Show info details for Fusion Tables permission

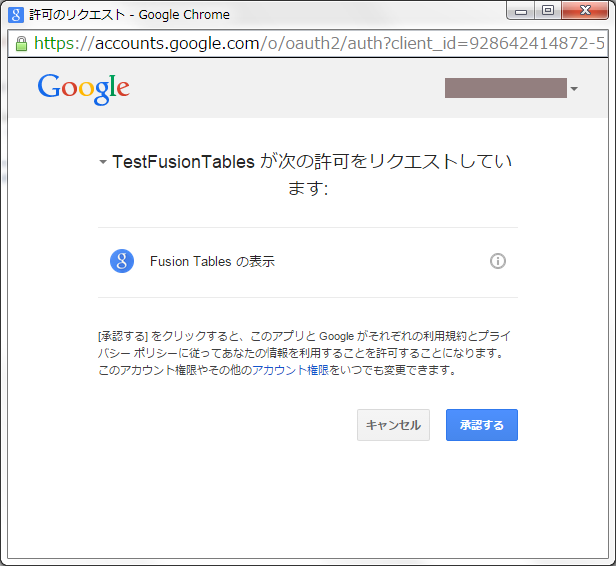(498, 261)
